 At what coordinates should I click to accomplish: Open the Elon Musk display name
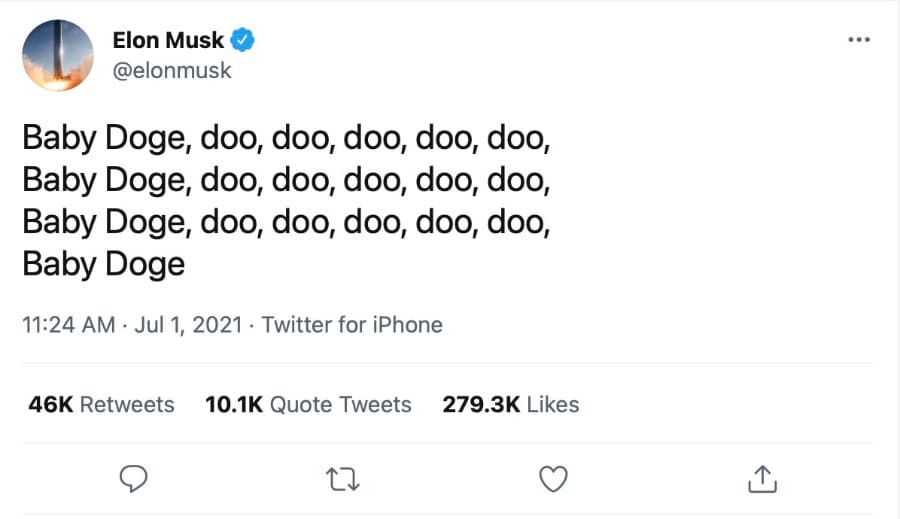pos(169,41)
